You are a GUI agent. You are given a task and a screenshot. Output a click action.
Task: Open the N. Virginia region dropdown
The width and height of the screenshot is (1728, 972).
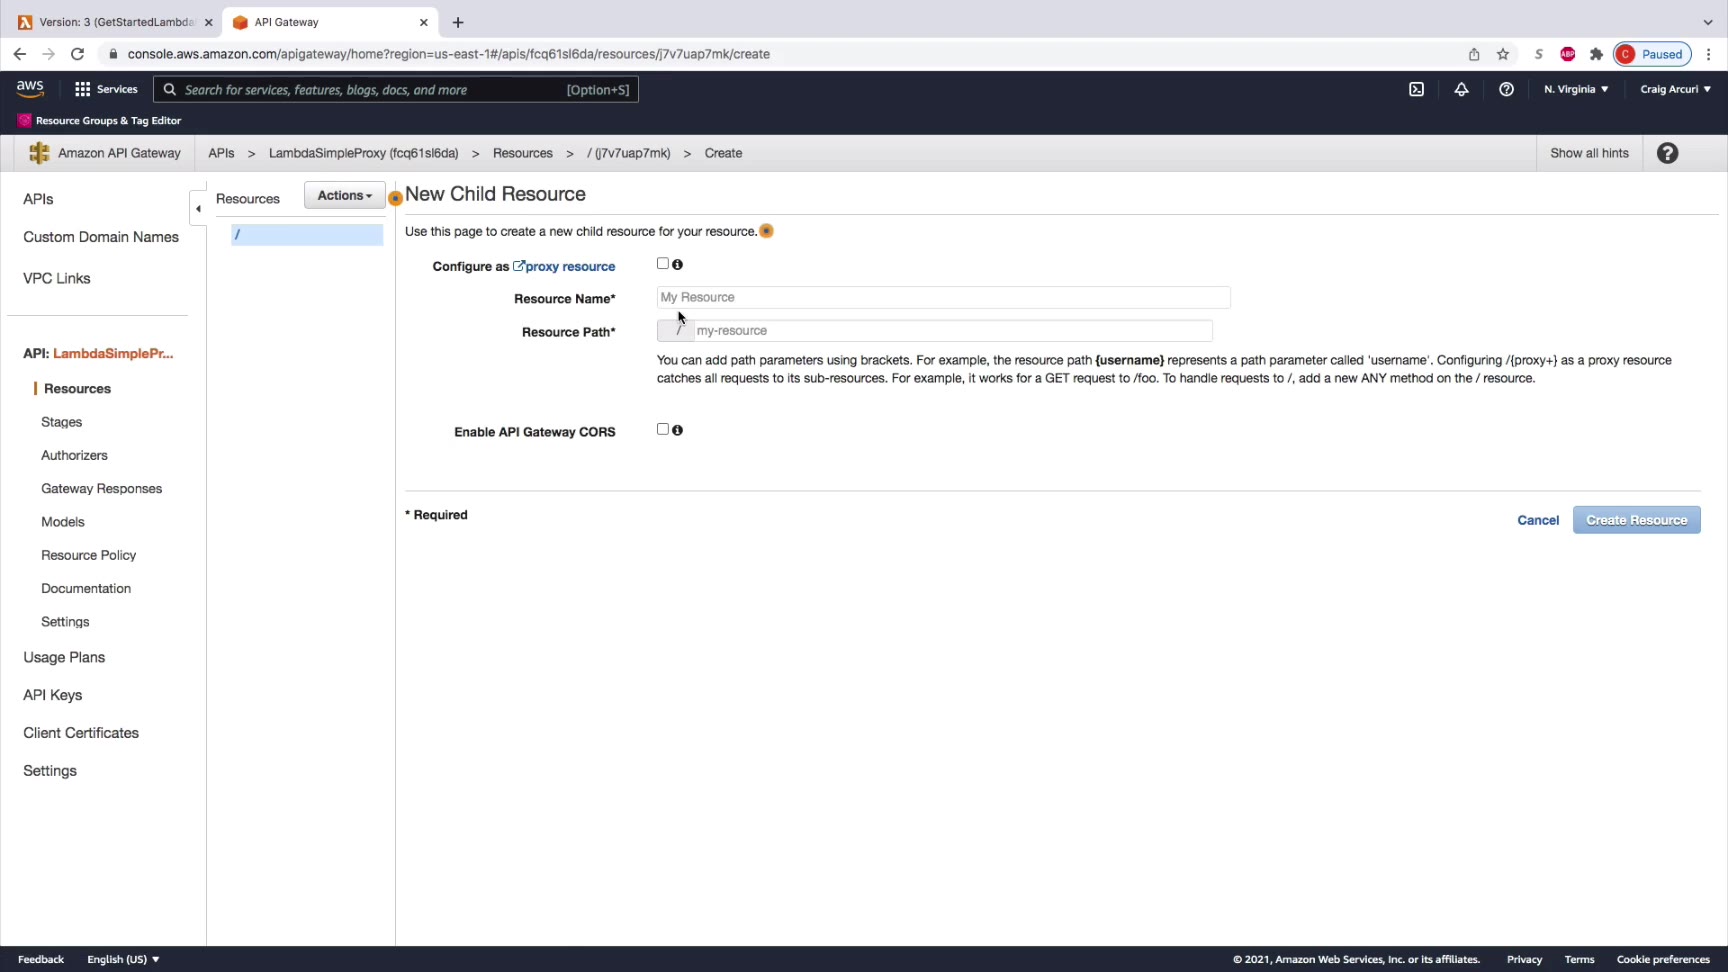coord(1576,89)
